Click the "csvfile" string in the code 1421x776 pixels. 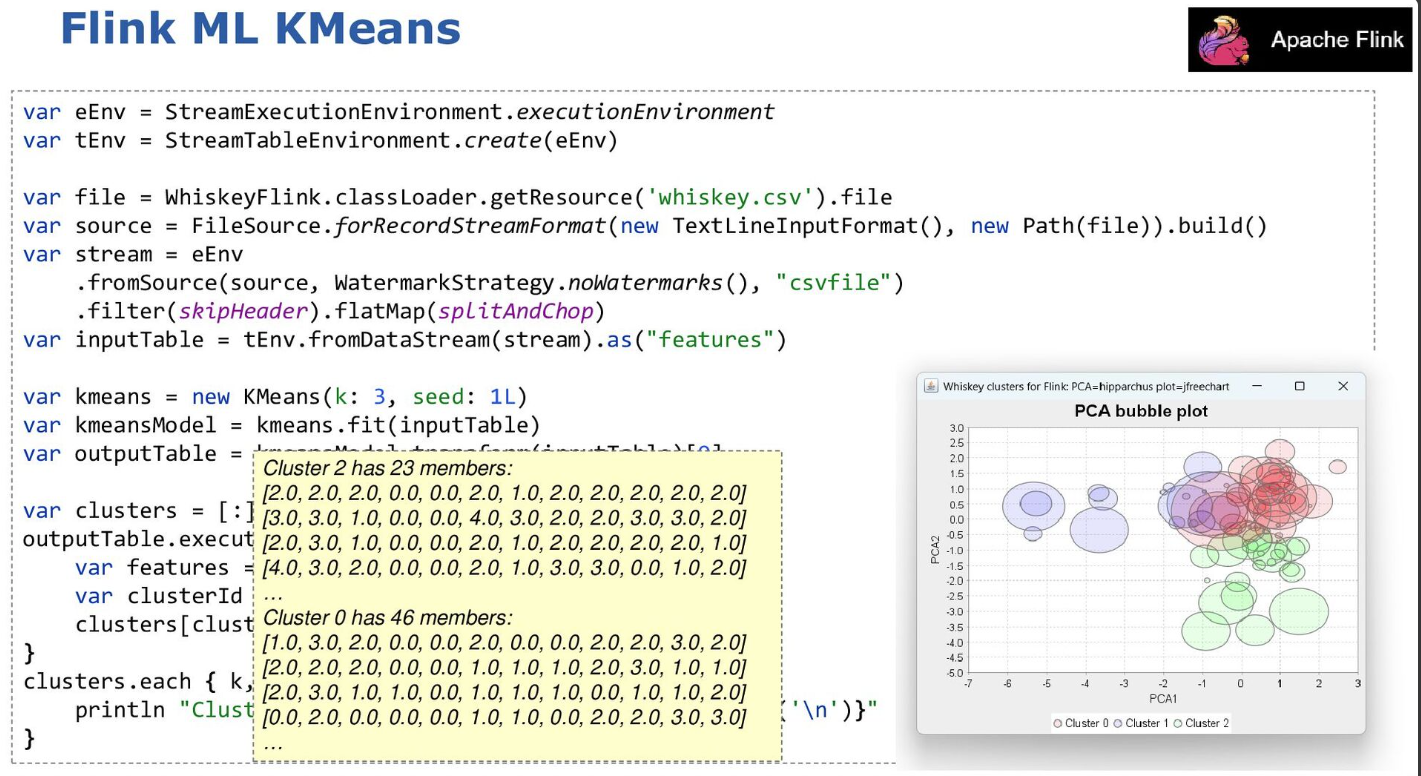tap(834, 283)
